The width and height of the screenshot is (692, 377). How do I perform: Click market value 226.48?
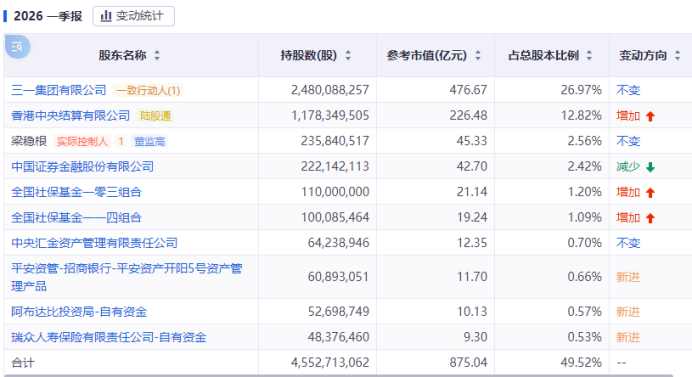coord(468,116)
